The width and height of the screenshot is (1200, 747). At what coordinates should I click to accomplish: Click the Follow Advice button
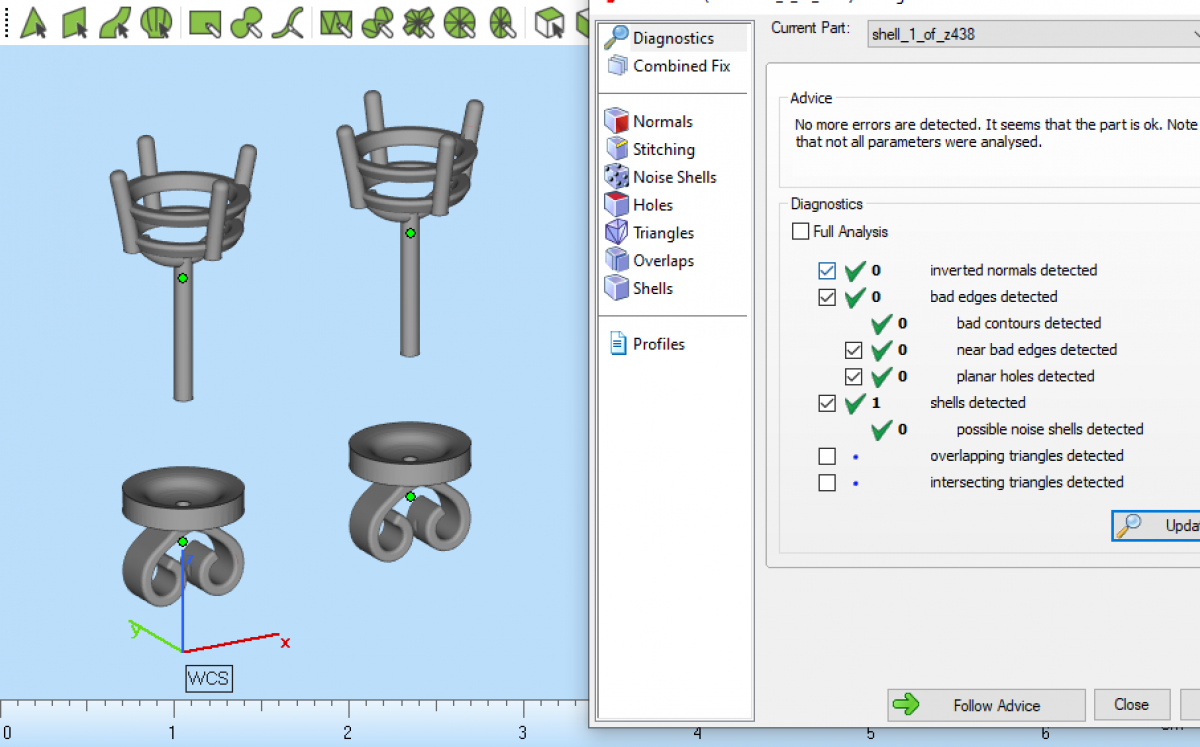pos(986,705)
